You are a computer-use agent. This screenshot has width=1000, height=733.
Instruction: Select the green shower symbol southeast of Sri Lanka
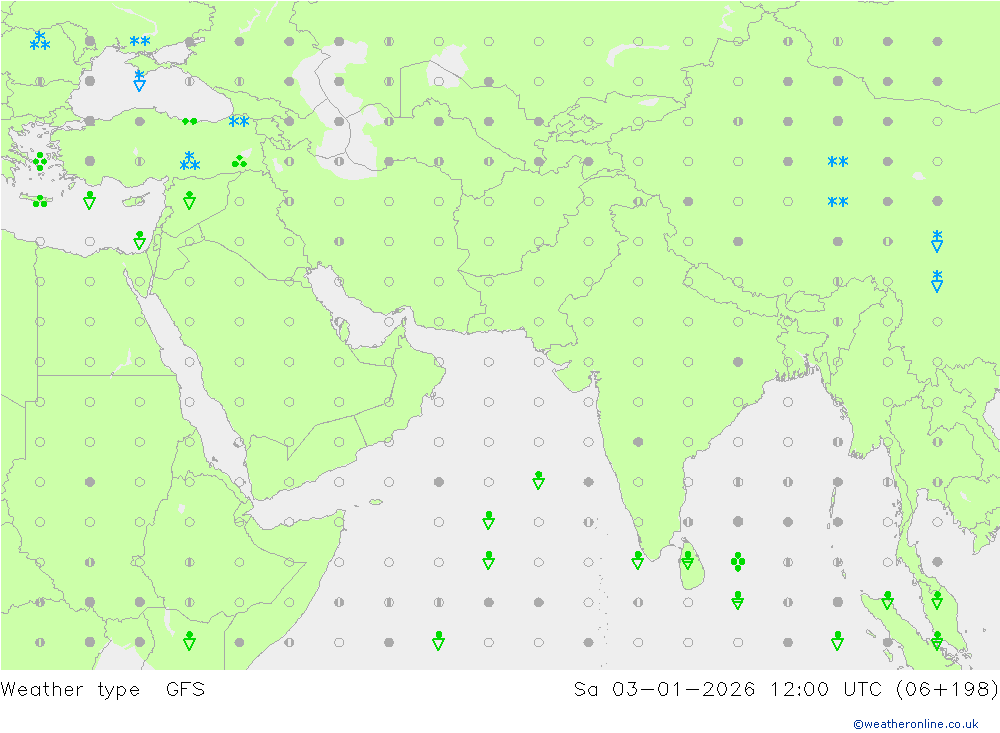pyautogui.click(x=738, y=600)
